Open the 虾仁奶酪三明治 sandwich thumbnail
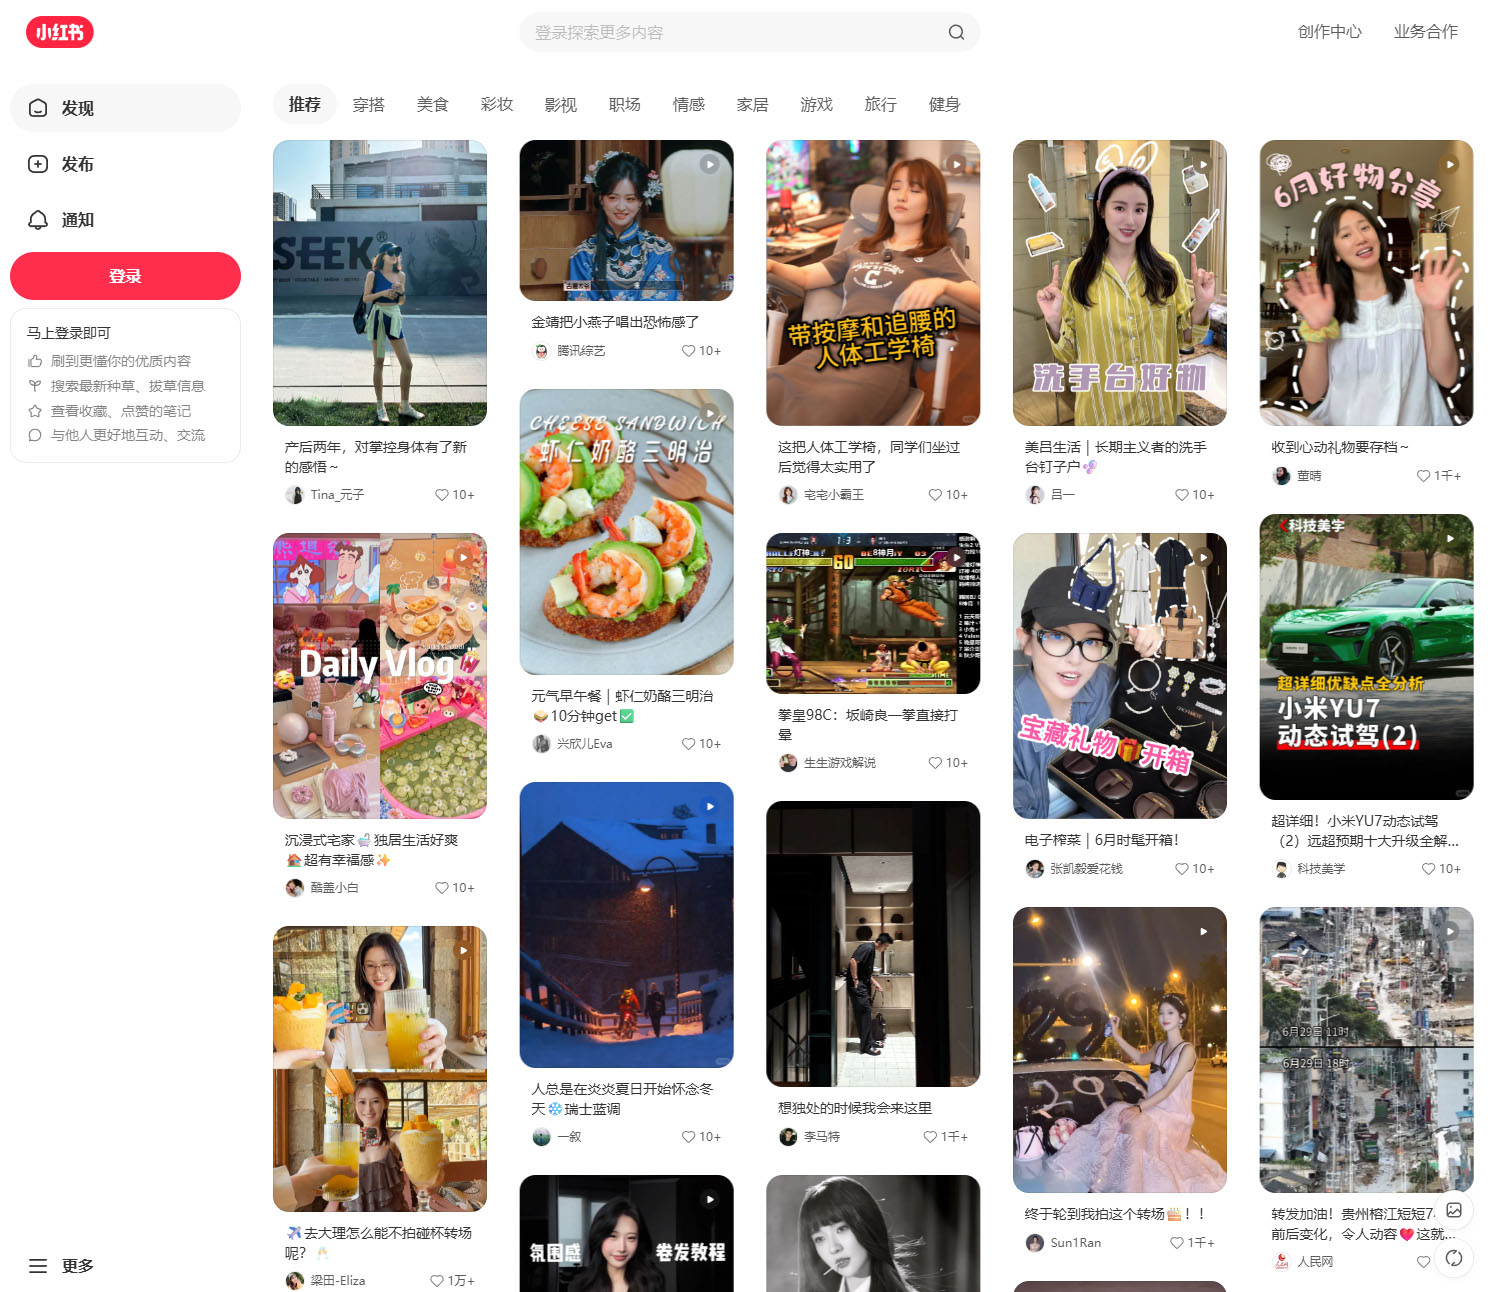Viewport: 1493px width, 1292px height. pyautogui.click(x=626, y=532)
